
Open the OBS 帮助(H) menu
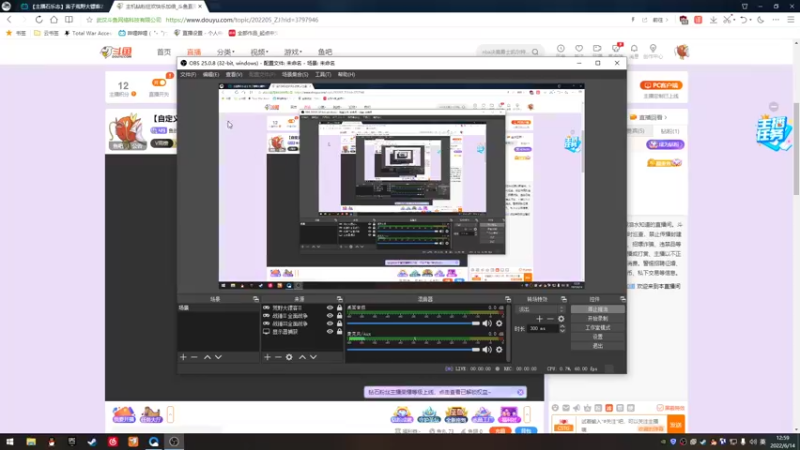[x=346, y=74]
